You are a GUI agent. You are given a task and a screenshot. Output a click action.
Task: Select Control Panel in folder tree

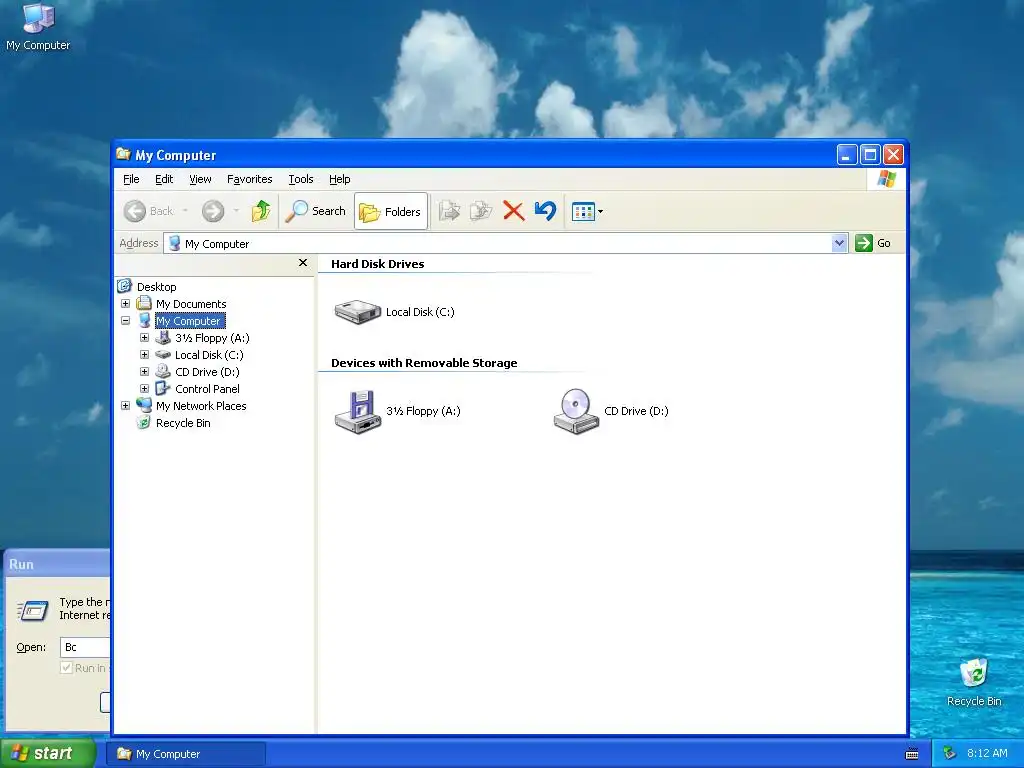click(x=207, y=389)
